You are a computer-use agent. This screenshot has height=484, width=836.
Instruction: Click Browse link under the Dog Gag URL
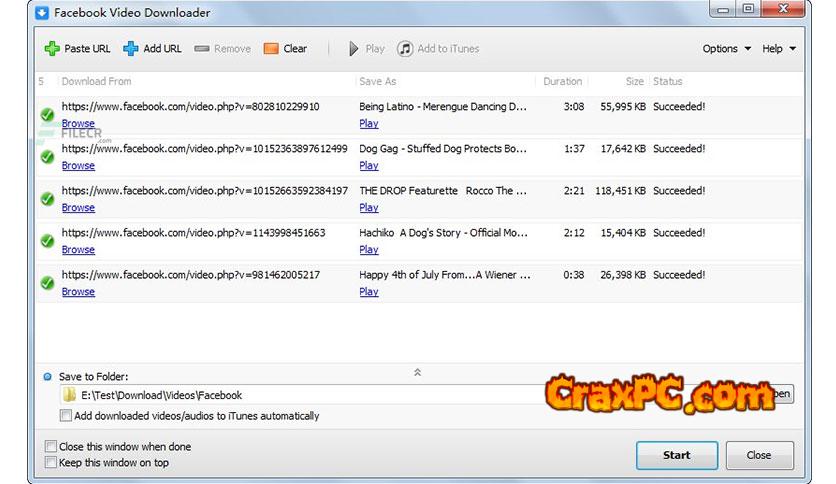[x=78, y=166]
